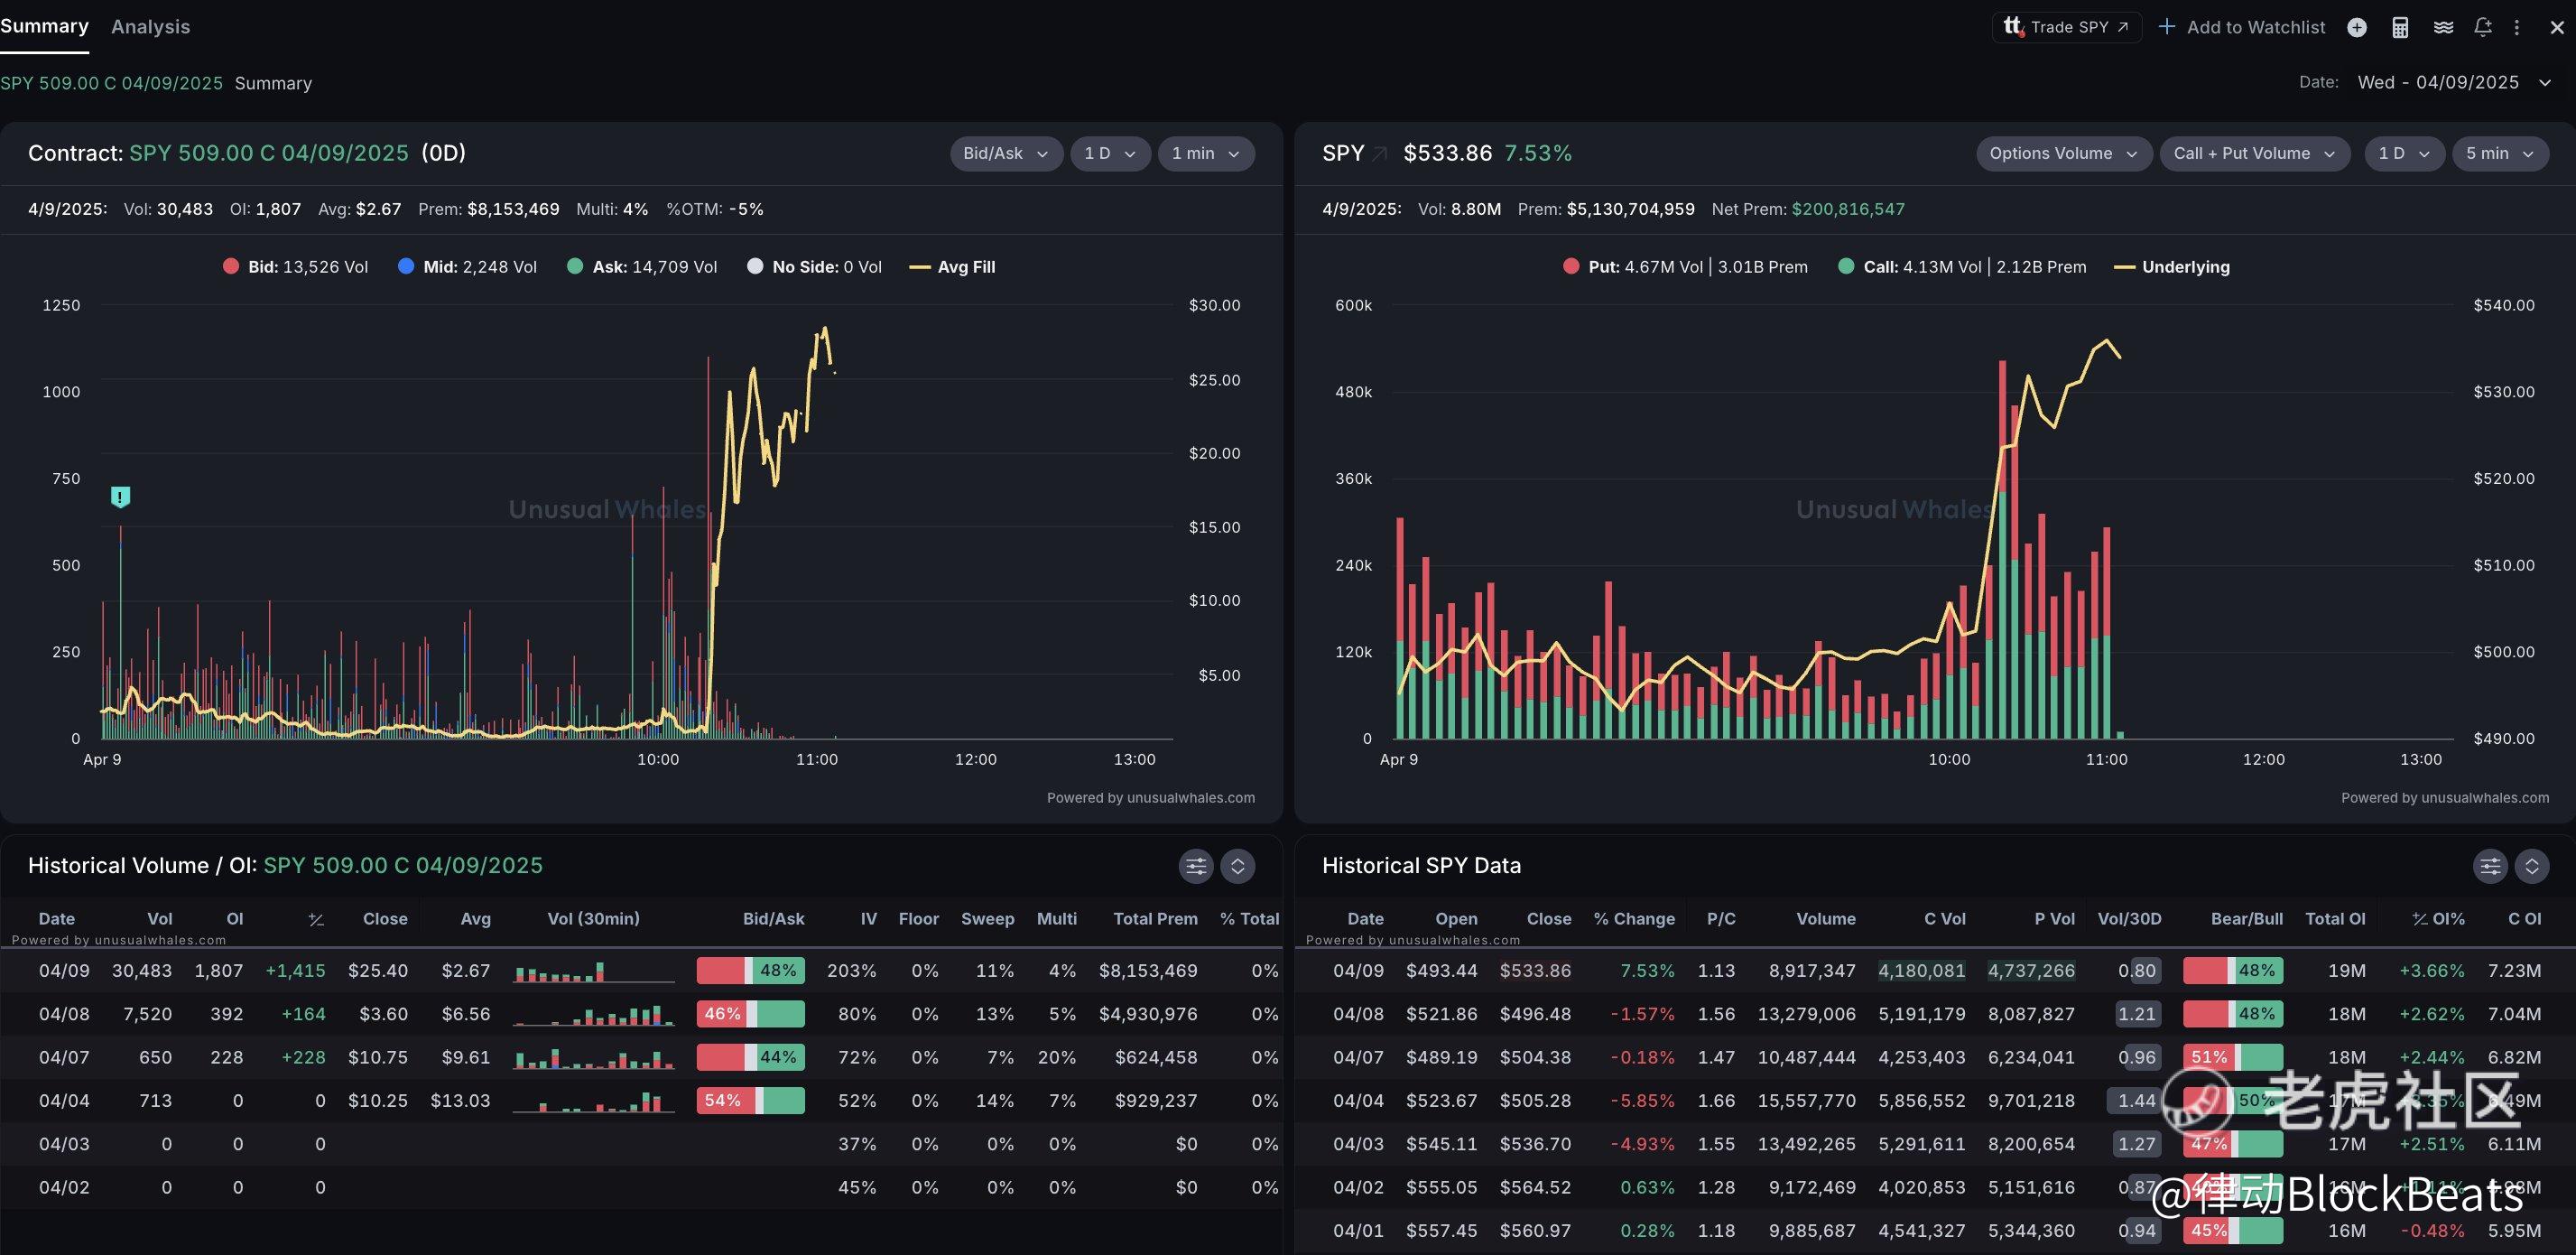Collapse the Historical SPY Data panel

coord(2531,866)
